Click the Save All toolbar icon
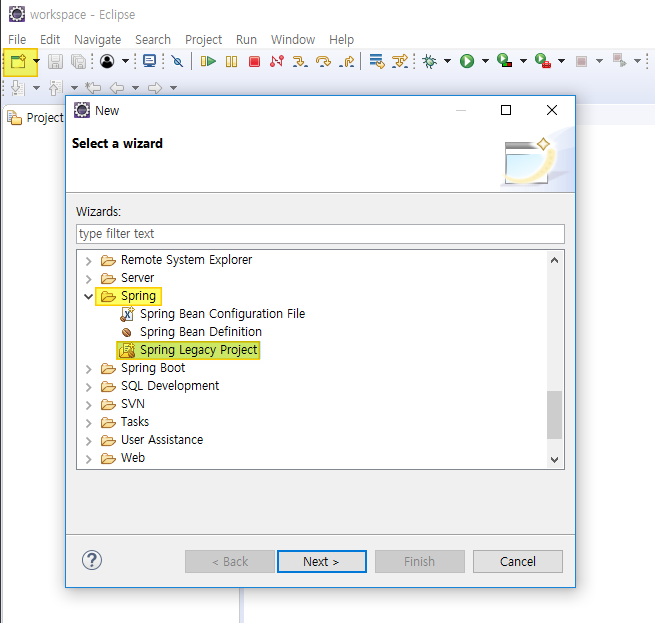The height and width of the screenshot is (623, 655). coord(78,62)
